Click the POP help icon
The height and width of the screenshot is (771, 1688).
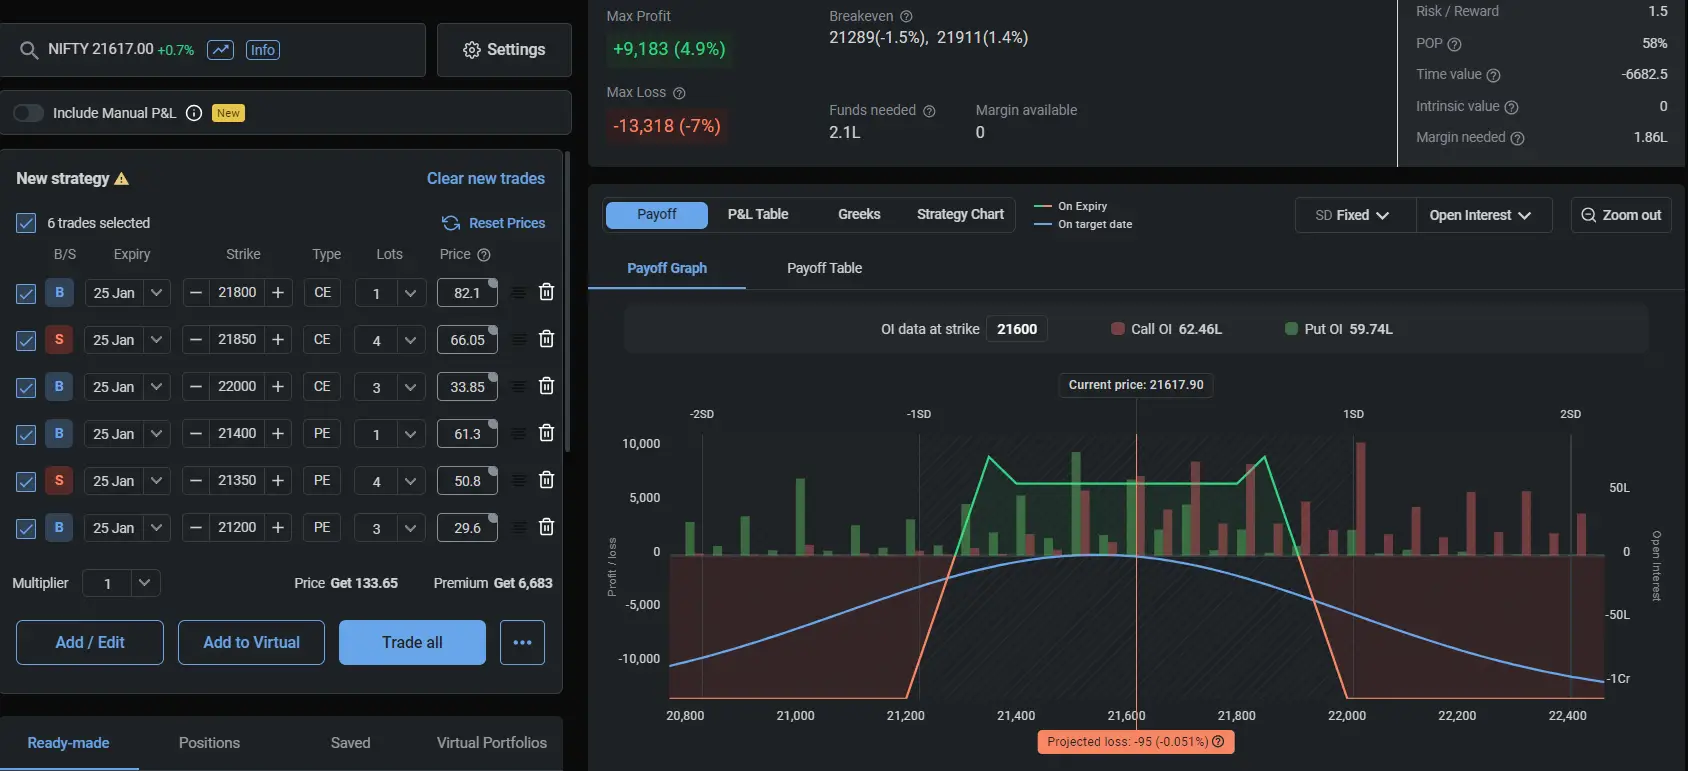coord(1455,44)
